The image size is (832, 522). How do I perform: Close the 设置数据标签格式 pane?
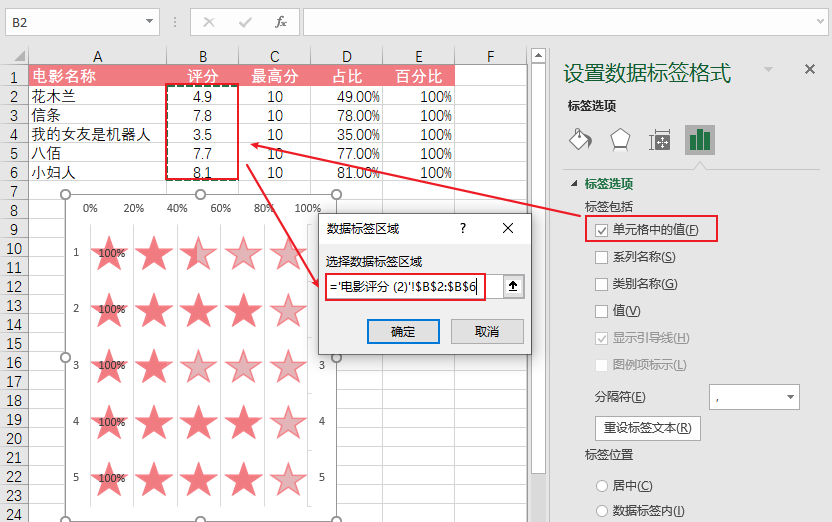point(810,69)
